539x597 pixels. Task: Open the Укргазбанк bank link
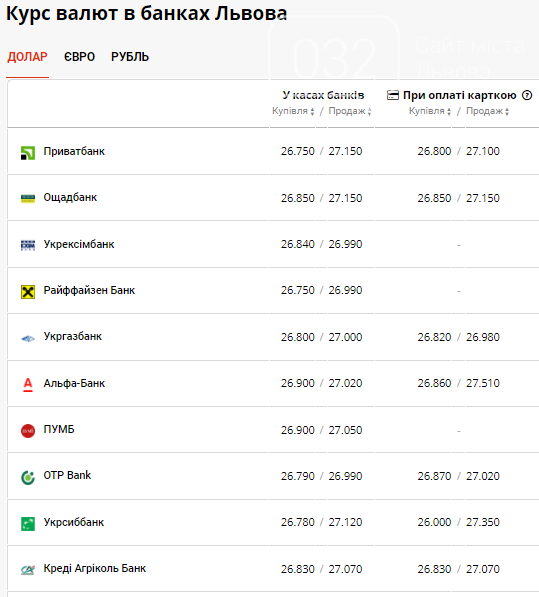coord(73,337)
